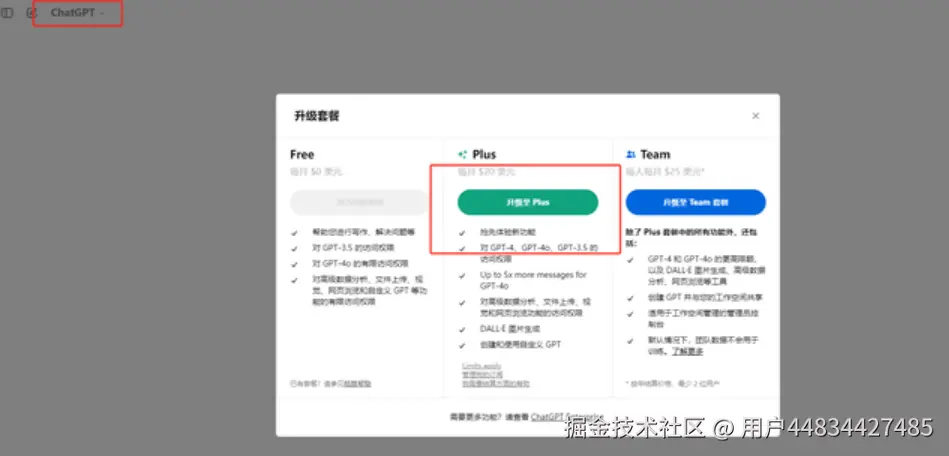Open the Limits apply link
This screenshot has height=456, width=949.
click(481, 366)
